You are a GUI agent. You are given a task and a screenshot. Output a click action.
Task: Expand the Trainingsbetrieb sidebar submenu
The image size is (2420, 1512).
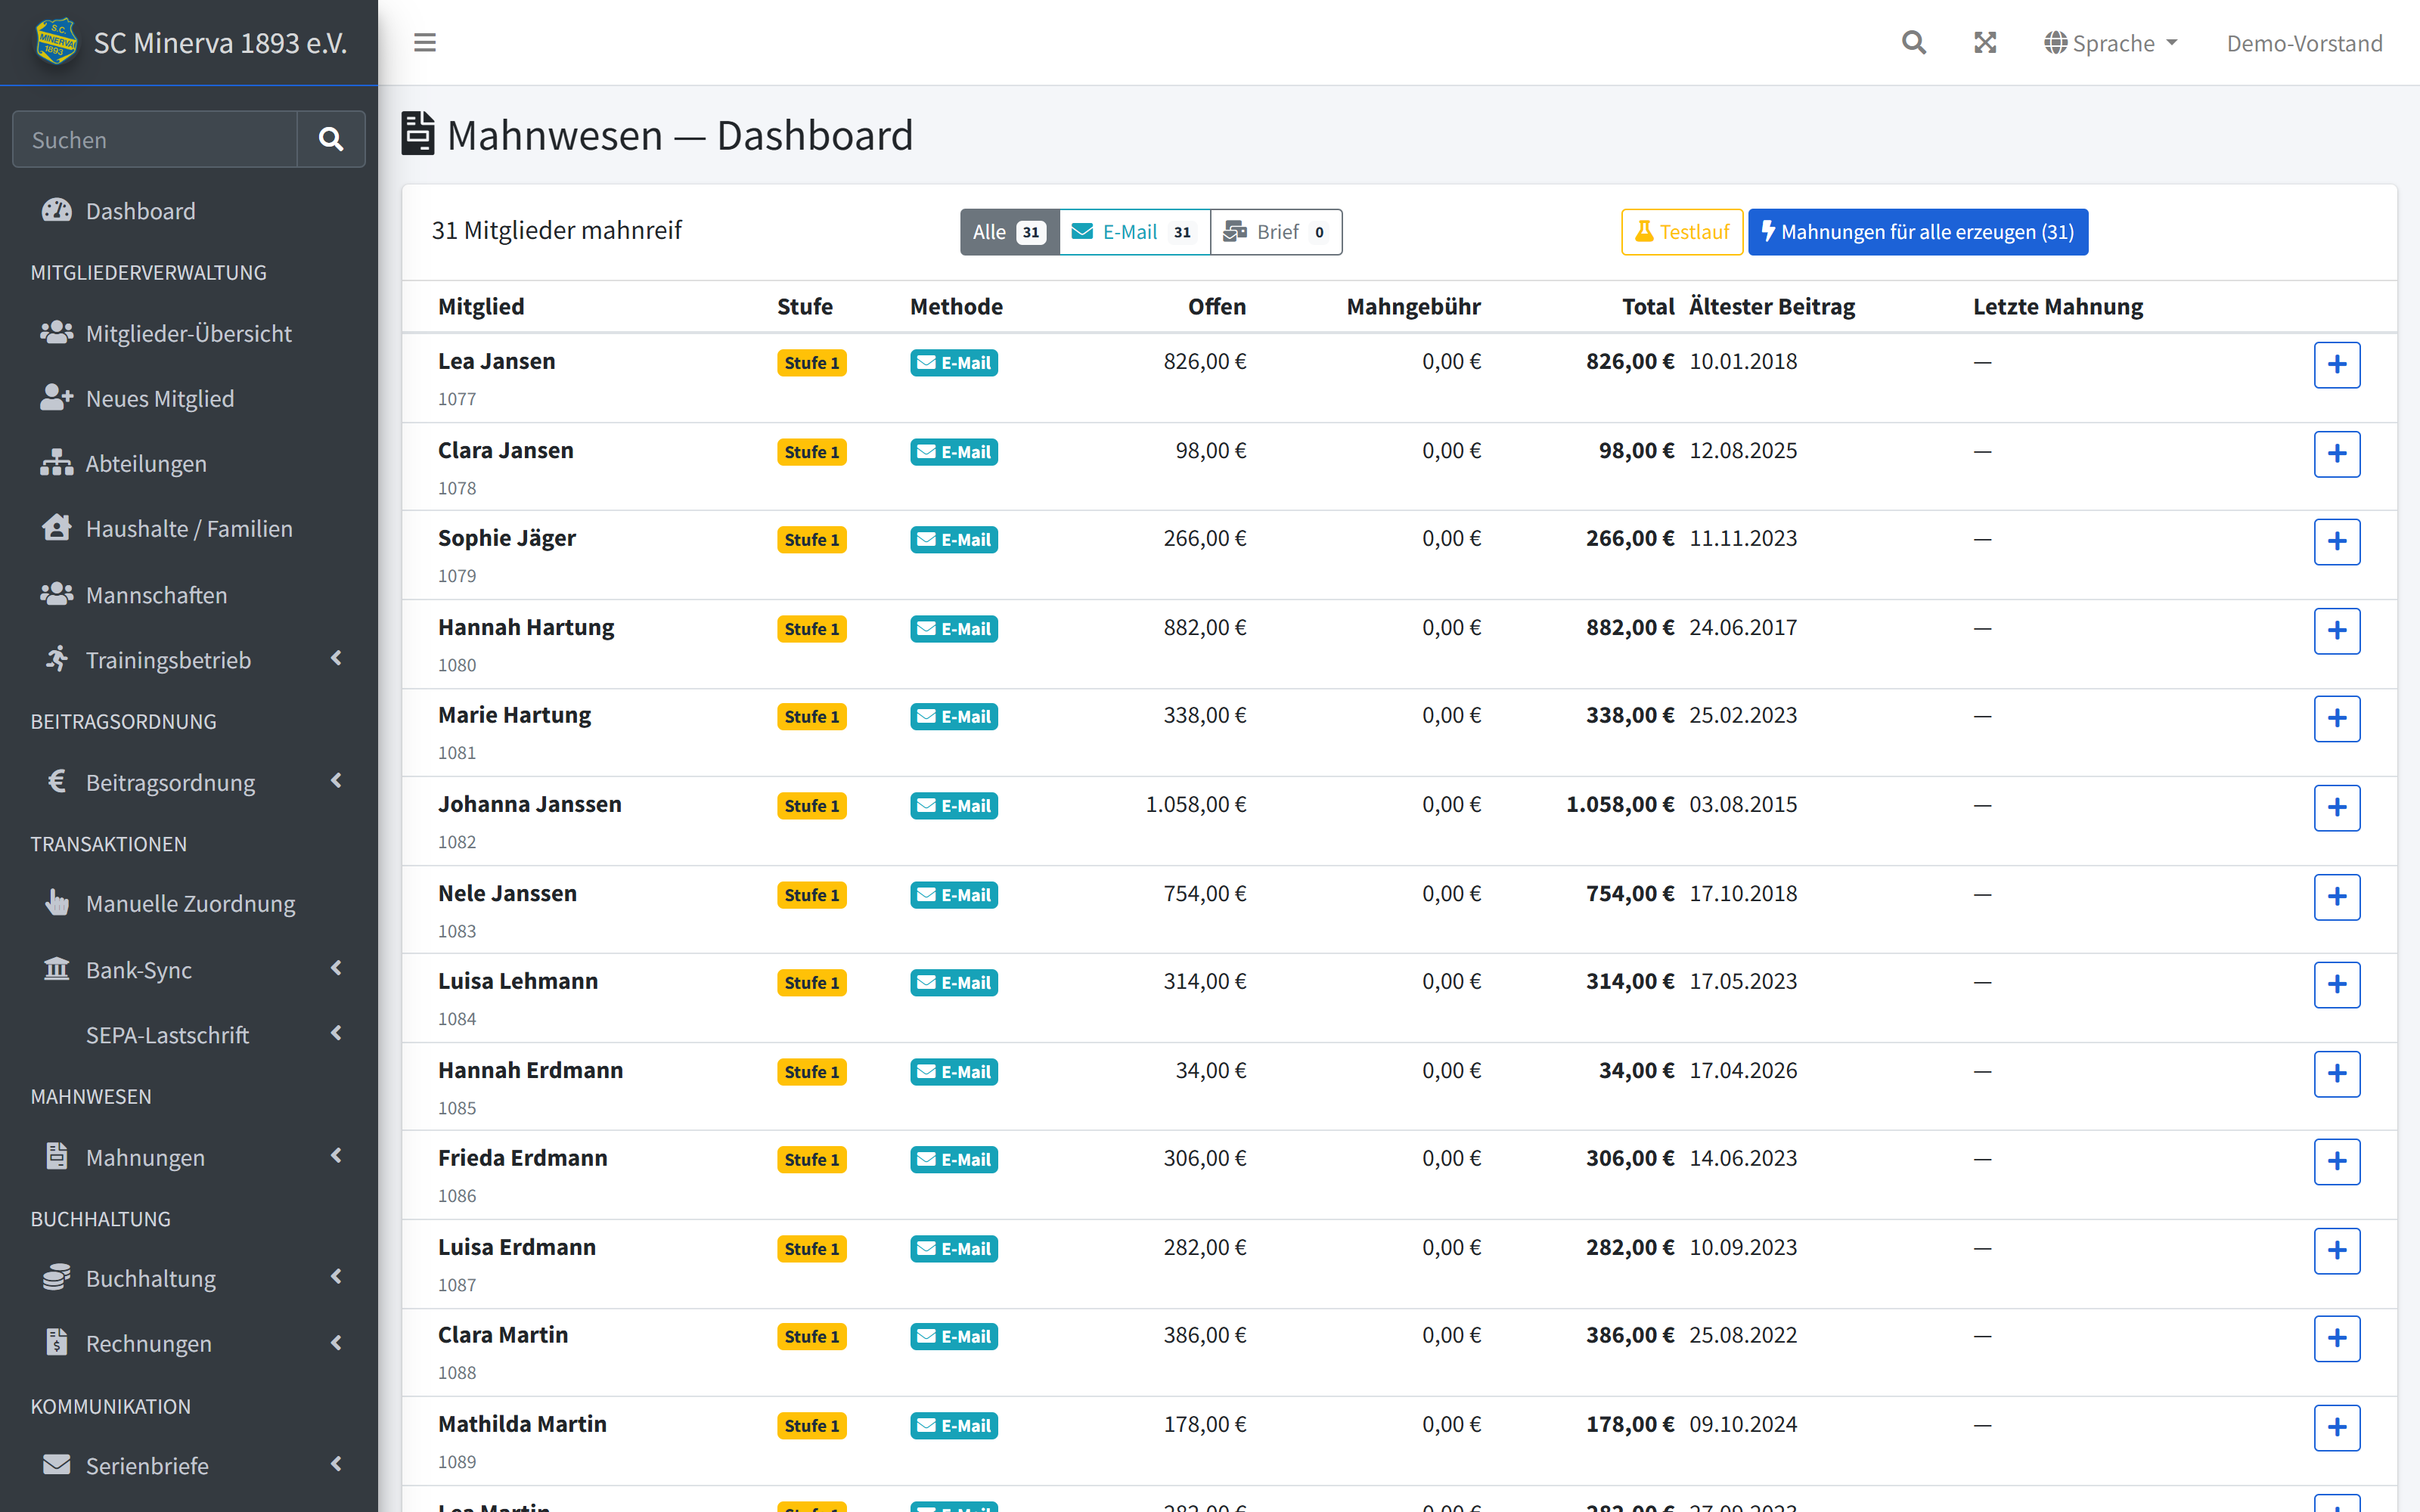pos(189,659)
